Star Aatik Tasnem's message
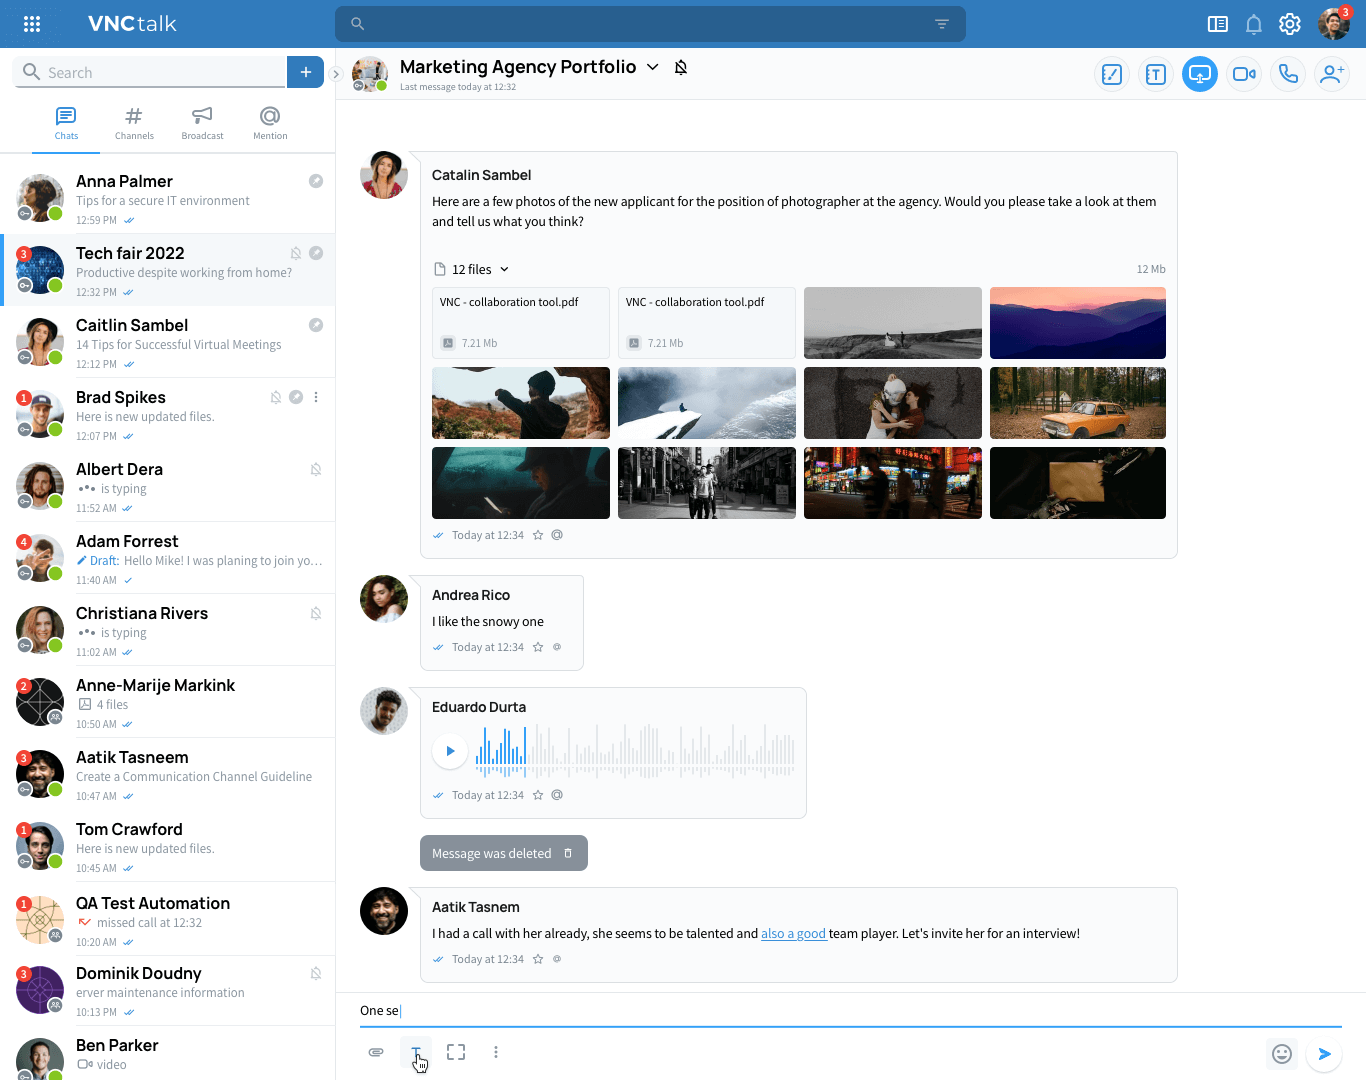This screenshot has width=1366, height=1080. pyautogui.click(x=538, y=959)
